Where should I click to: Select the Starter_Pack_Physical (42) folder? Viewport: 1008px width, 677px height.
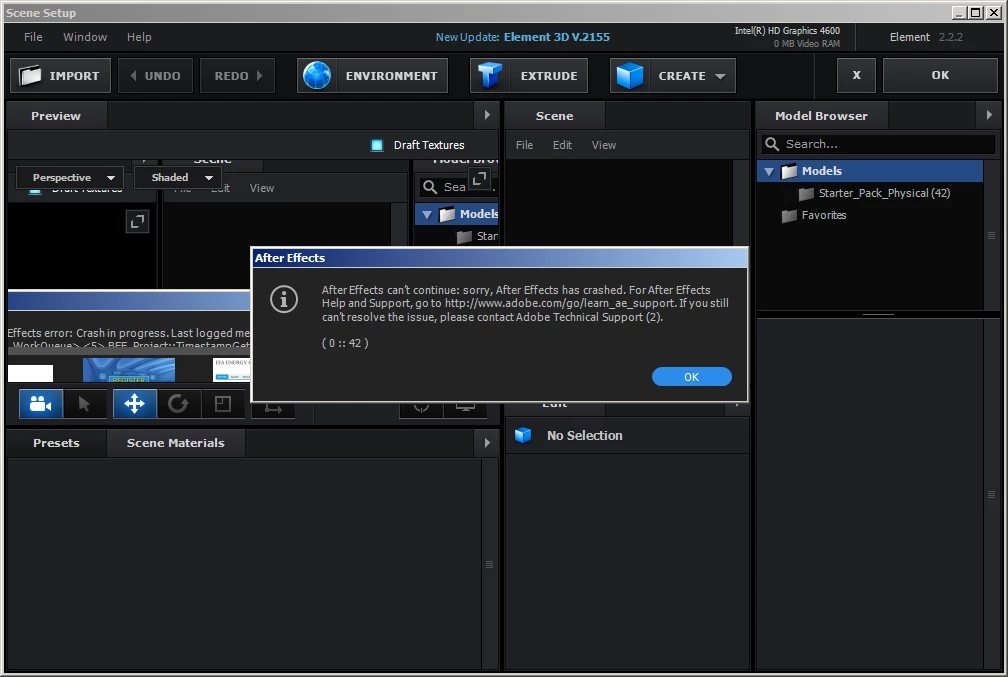884,193
